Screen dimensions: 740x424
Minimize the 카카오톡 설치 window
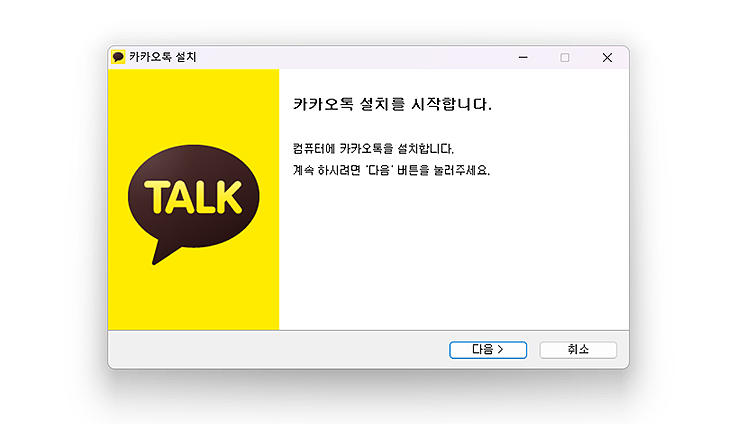pos(523,58)
